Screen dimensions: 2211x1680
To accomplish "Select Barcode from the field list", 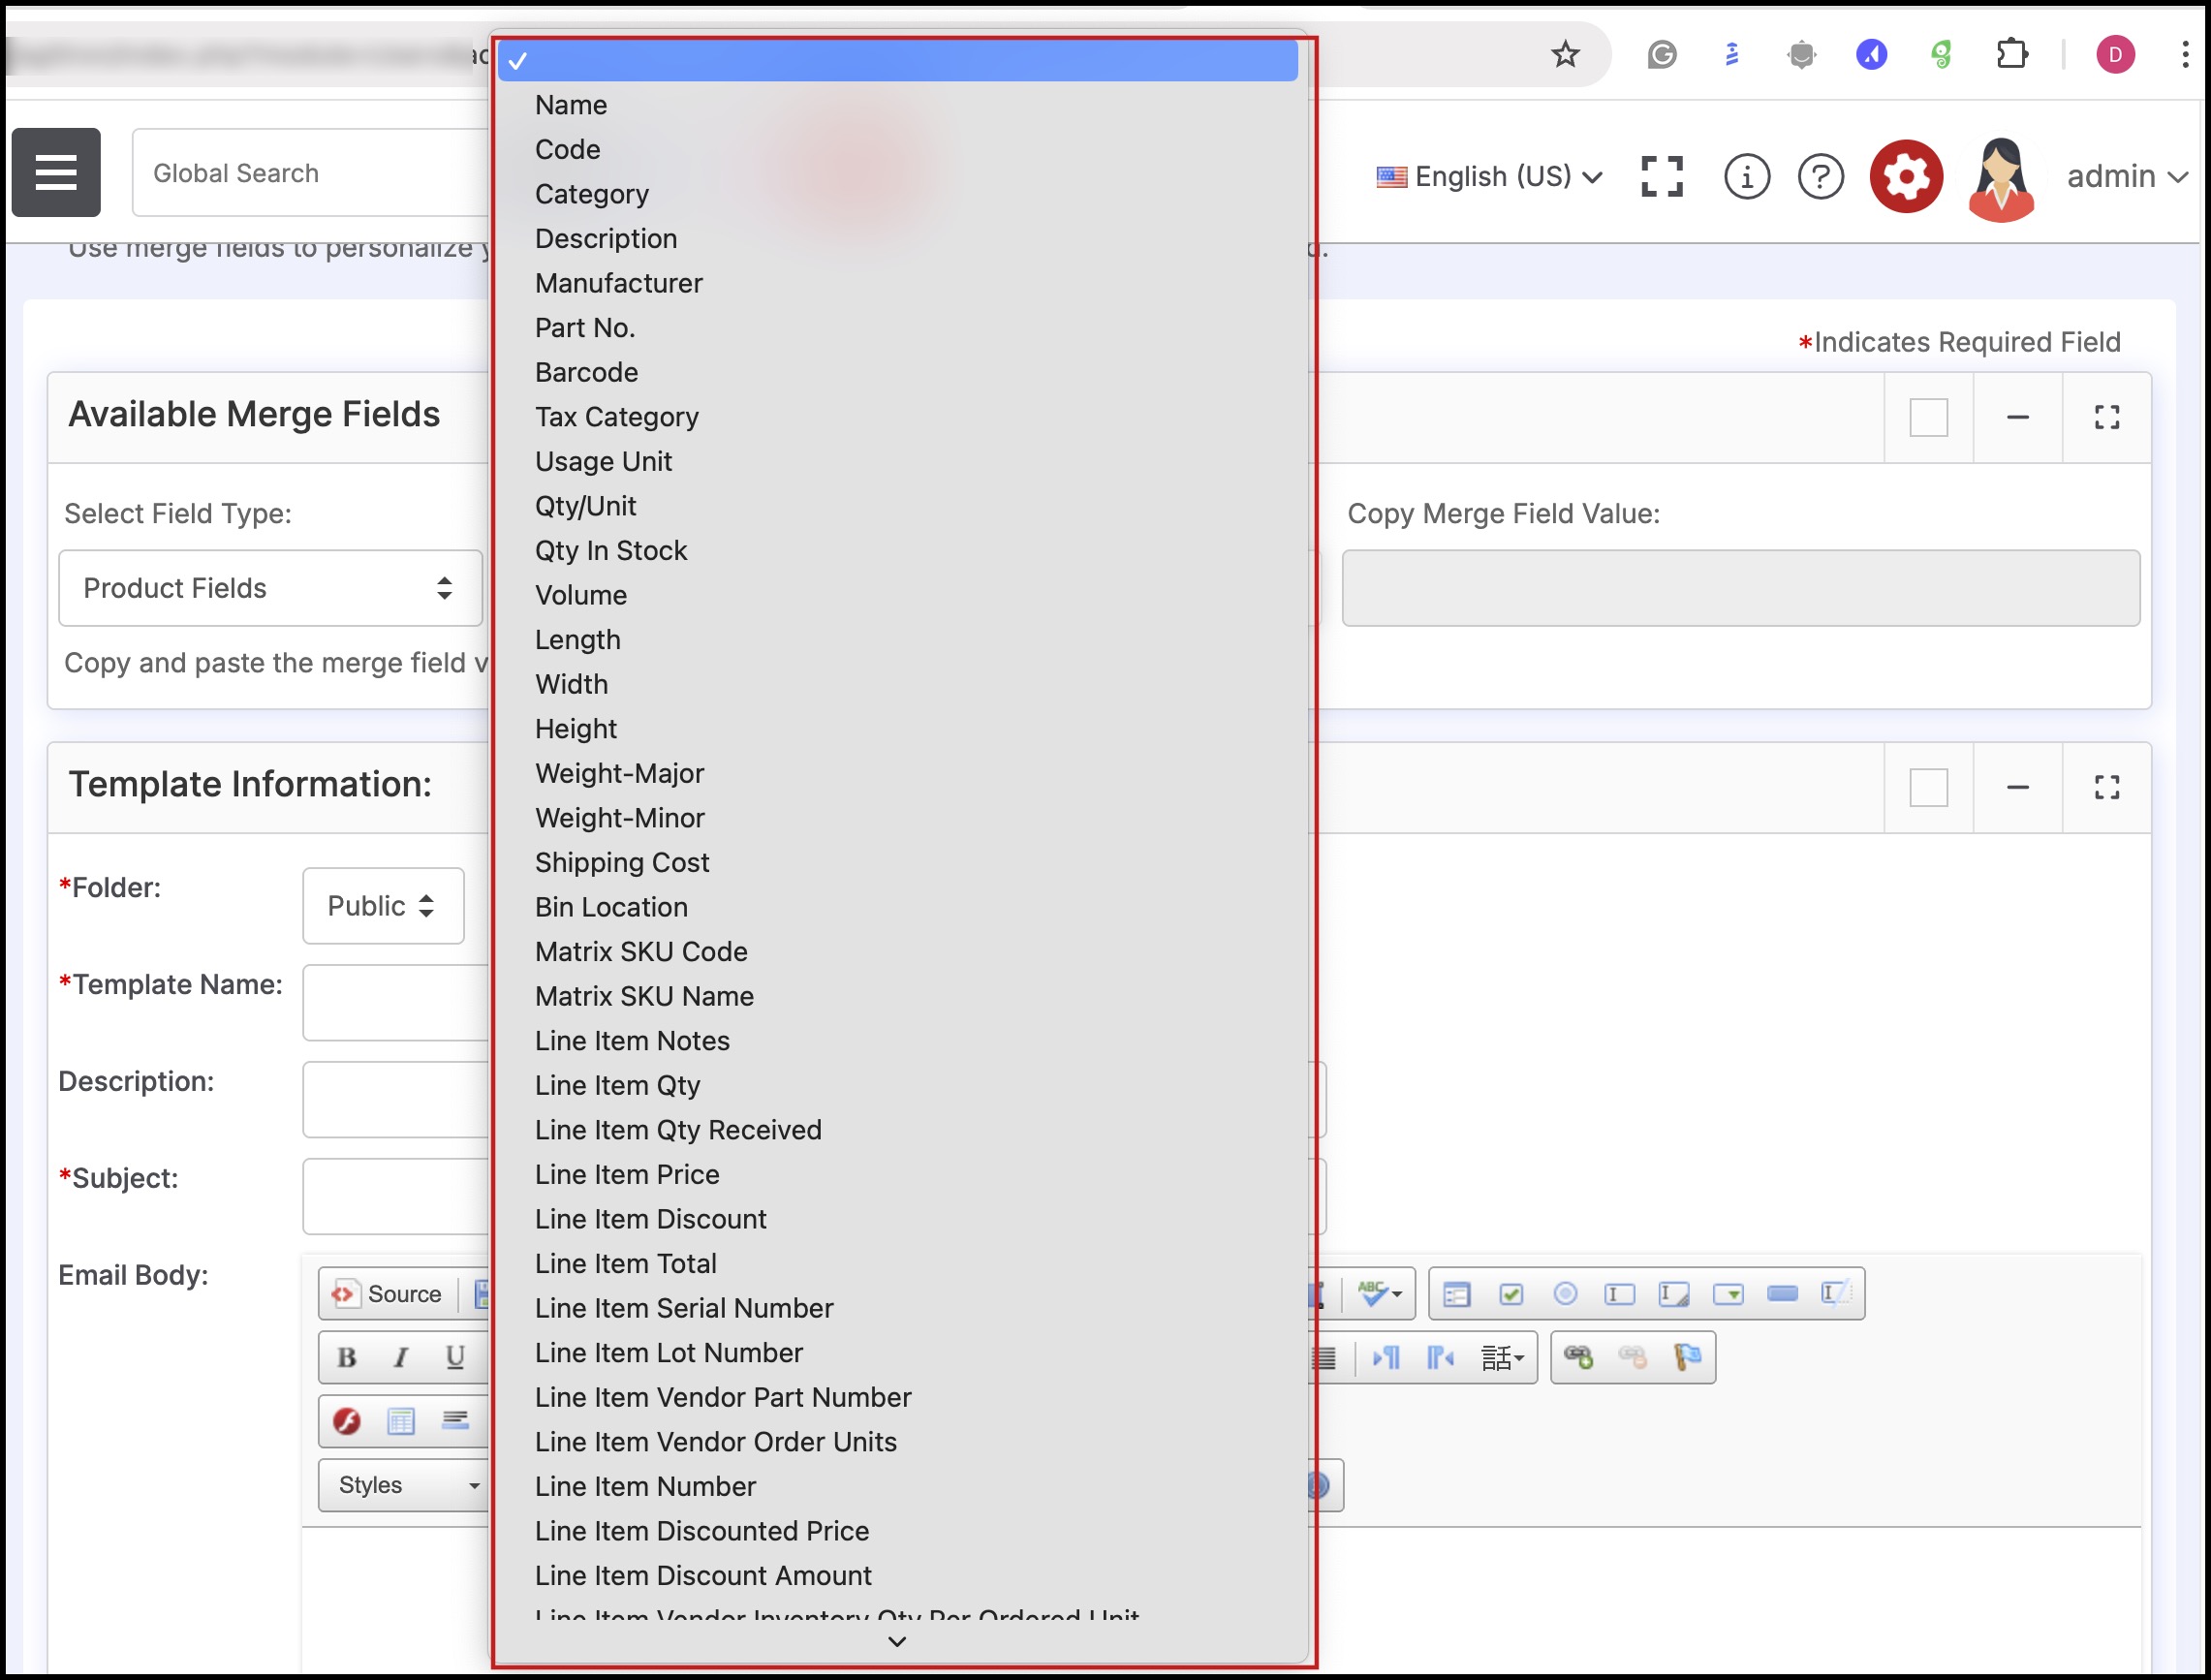I will 586,372.
